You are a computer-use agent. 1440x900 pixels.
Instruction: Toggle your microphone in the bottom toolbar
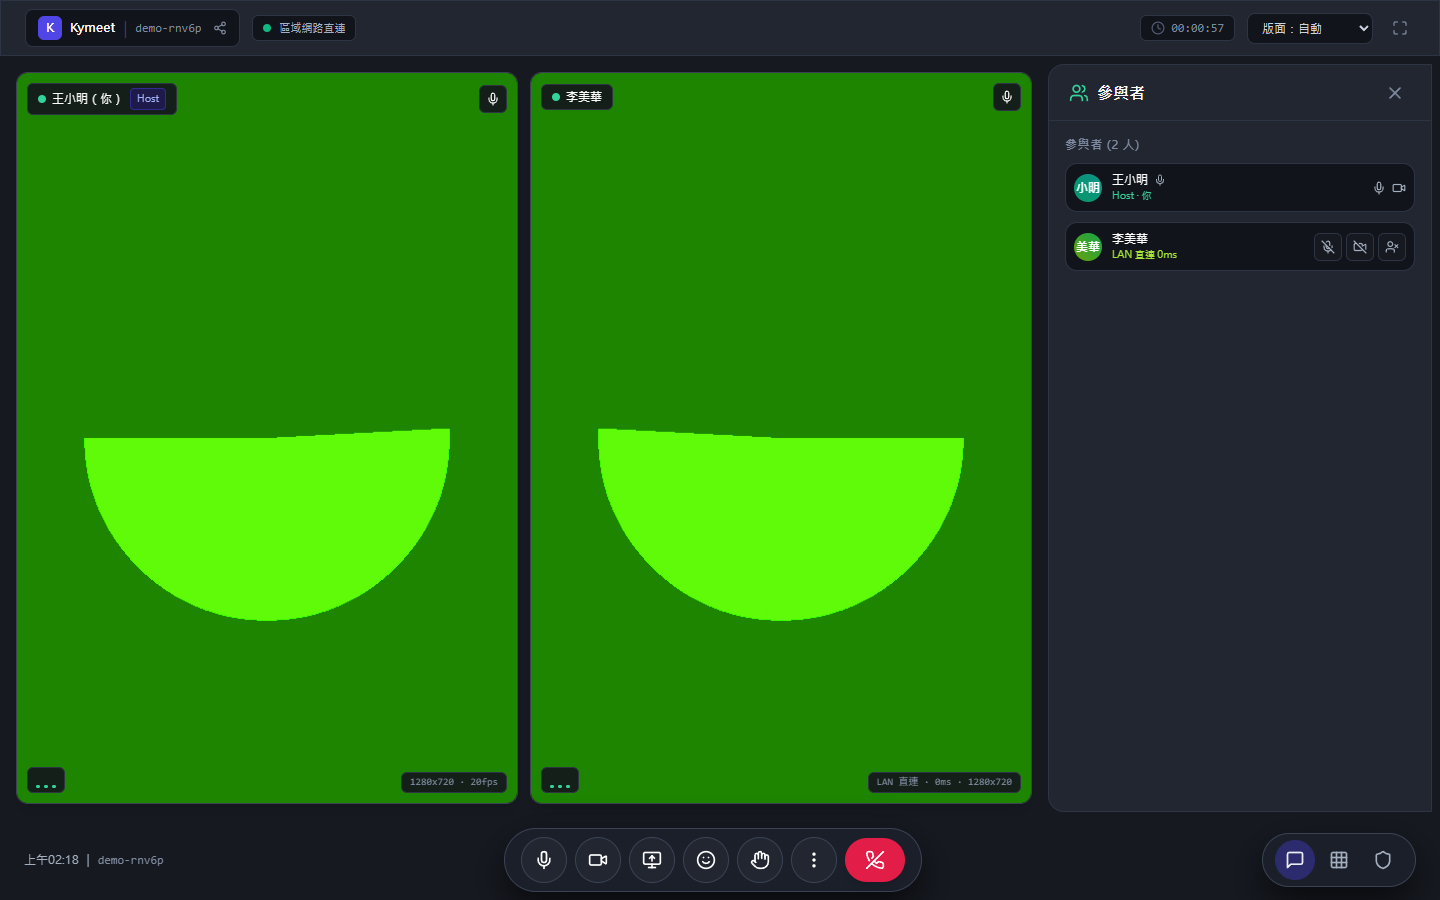tap(544, 860)
